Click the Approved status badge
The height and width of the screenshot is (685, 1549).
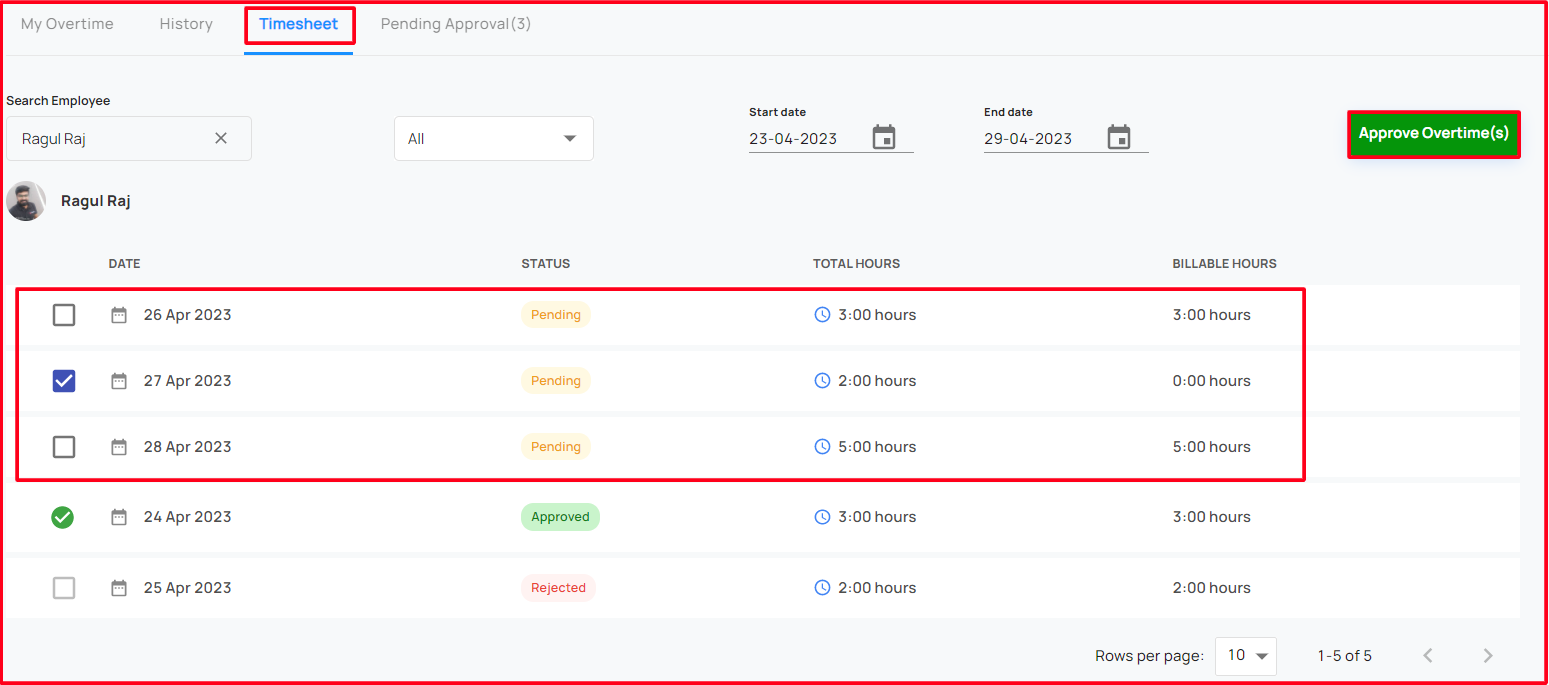coord(560,517)
